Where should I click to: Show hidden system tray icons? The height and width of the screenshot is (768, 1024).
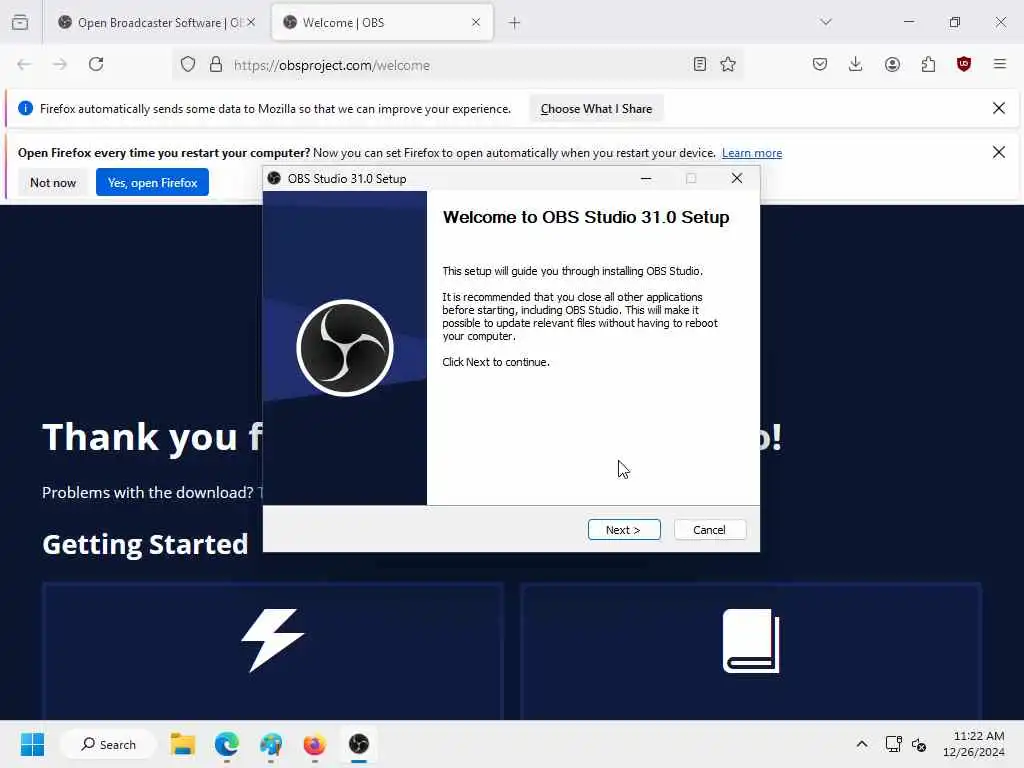pos(862,744)
